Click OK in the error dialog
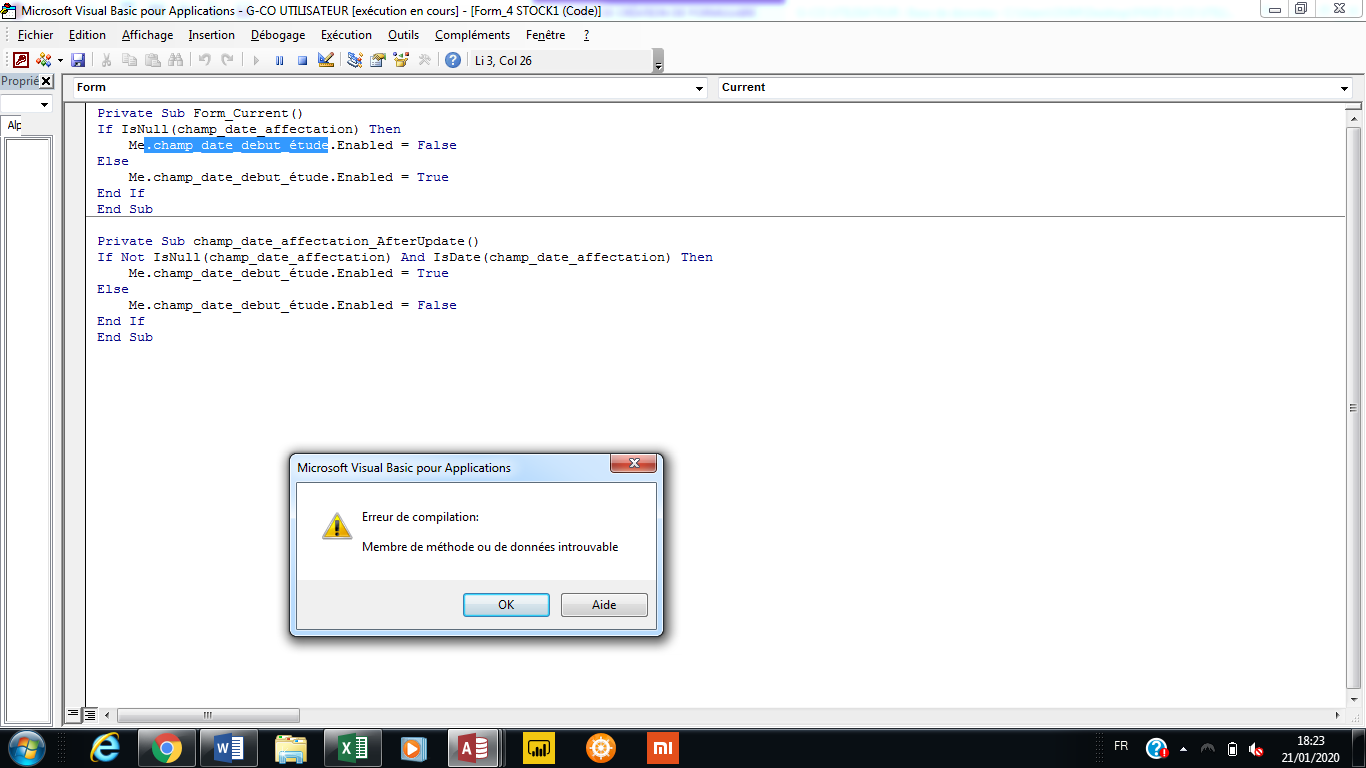The image size is (1366, 768). (x=506, y=605)
